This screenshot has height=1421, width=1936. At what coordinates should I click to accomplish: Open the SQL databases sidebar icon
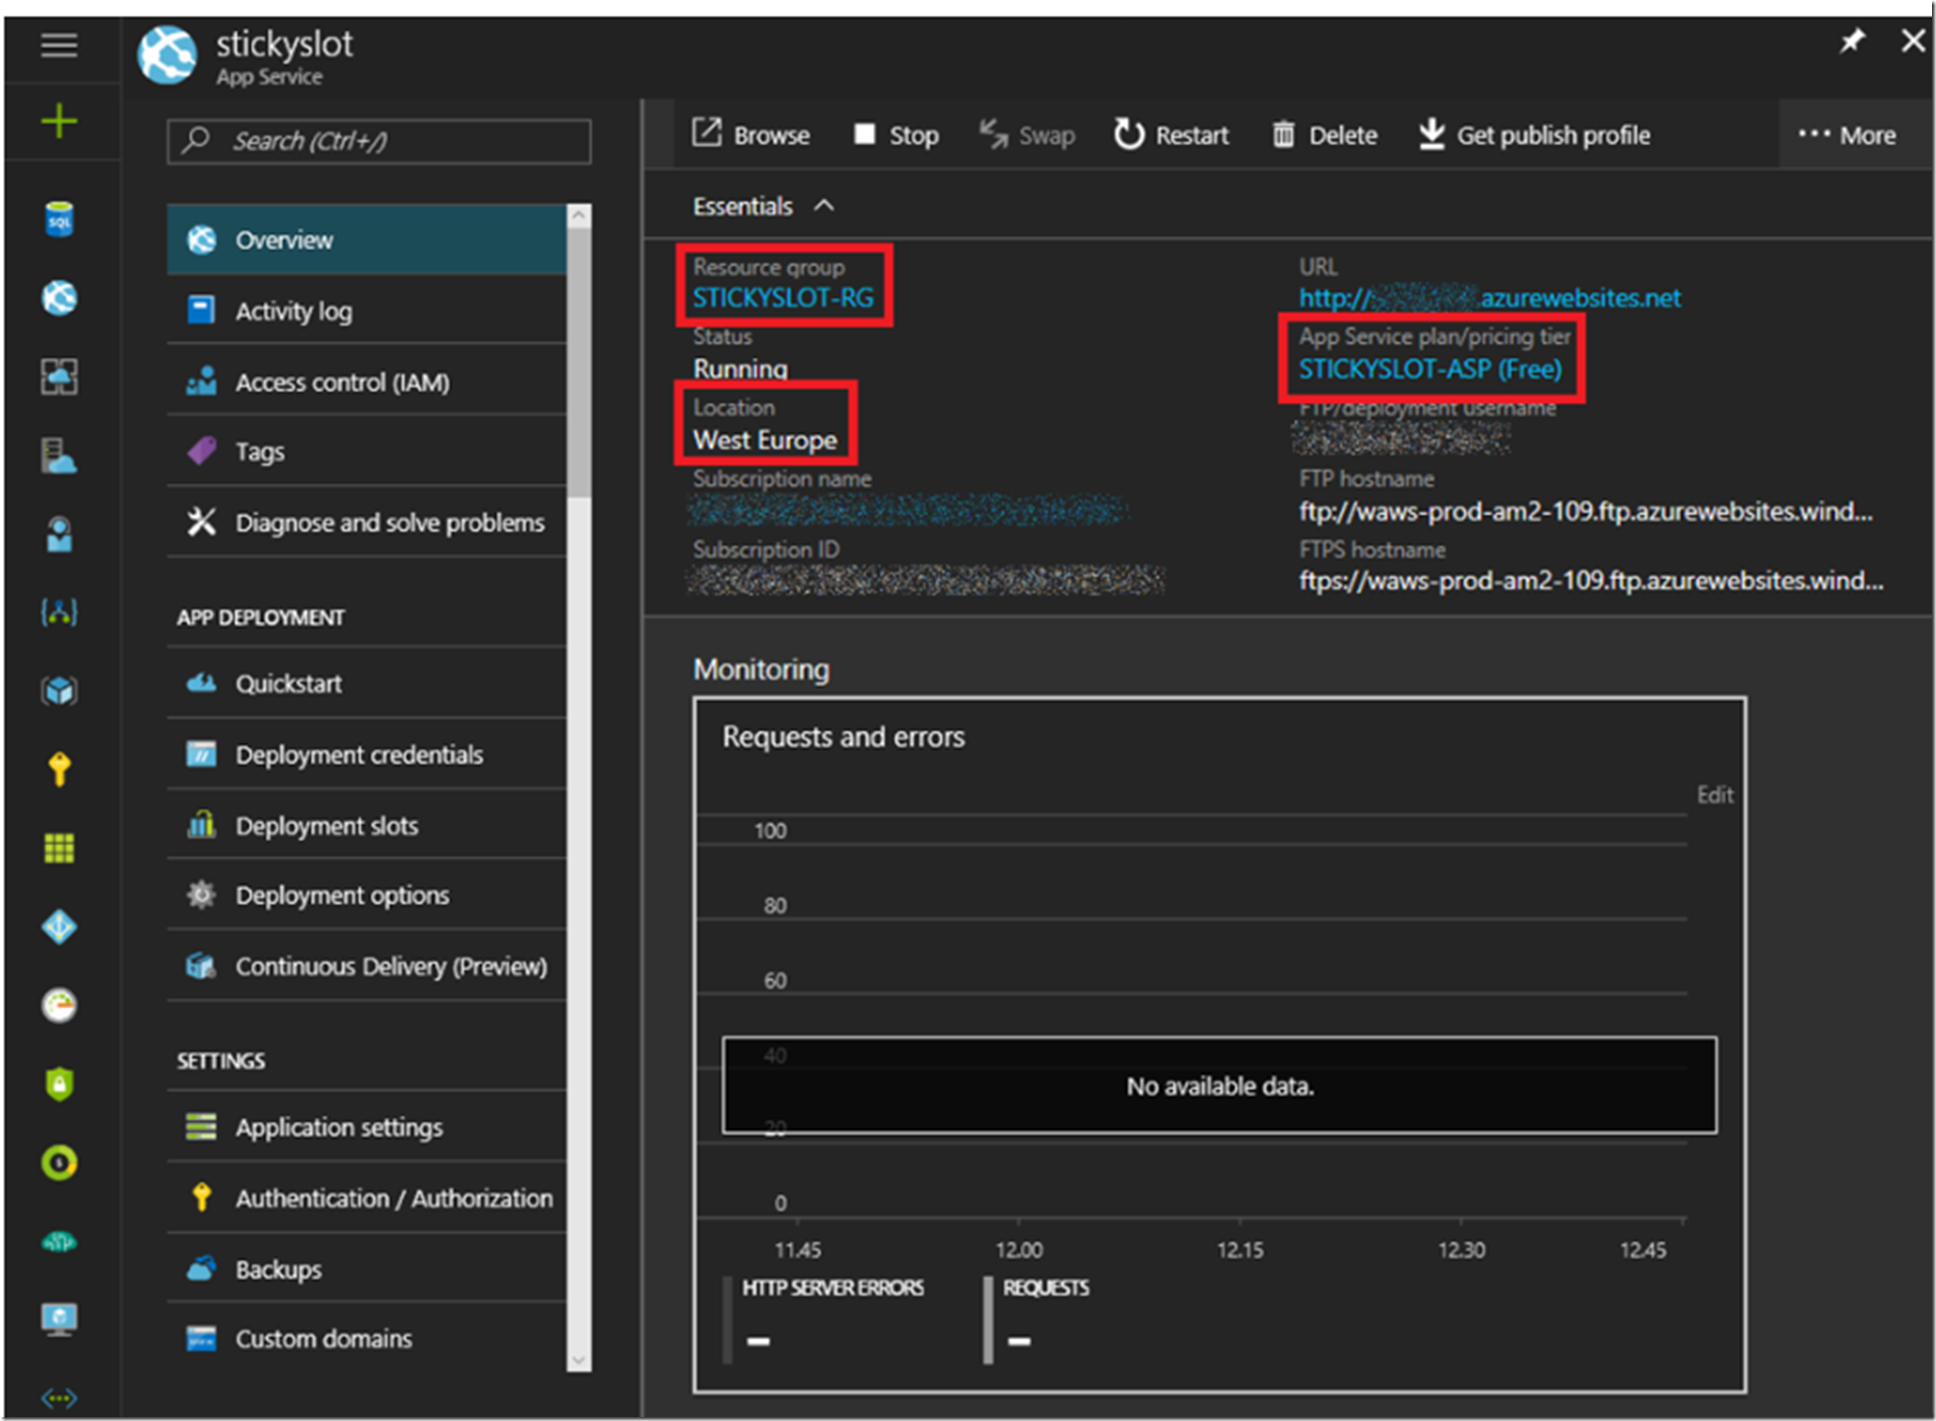pos(59,219)
